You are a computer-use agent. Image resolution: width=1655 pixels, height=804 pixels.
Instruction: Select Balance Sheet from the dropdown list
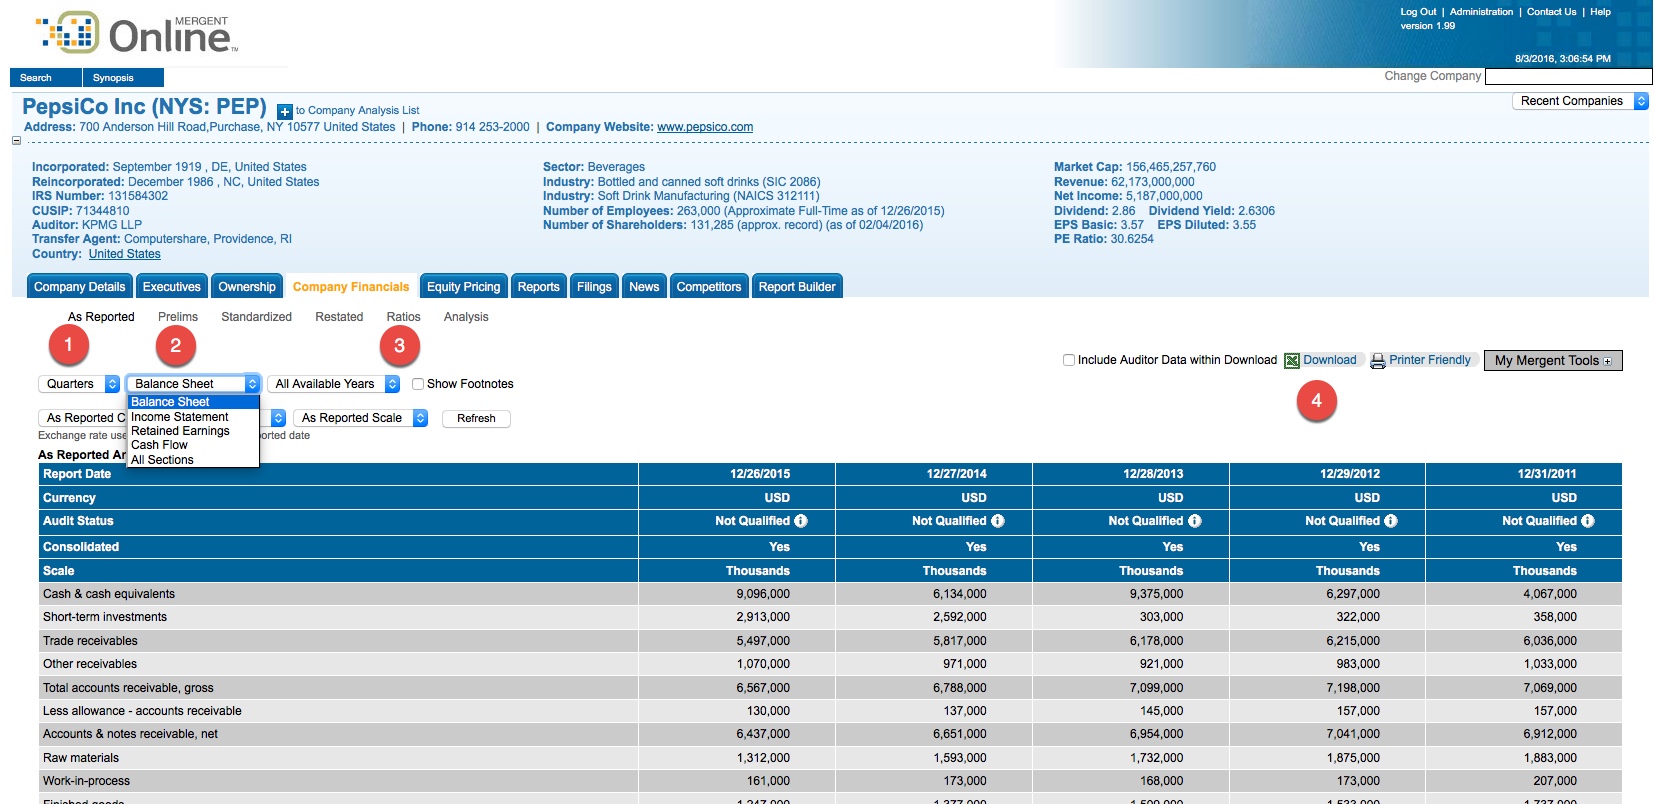(194, 402)
